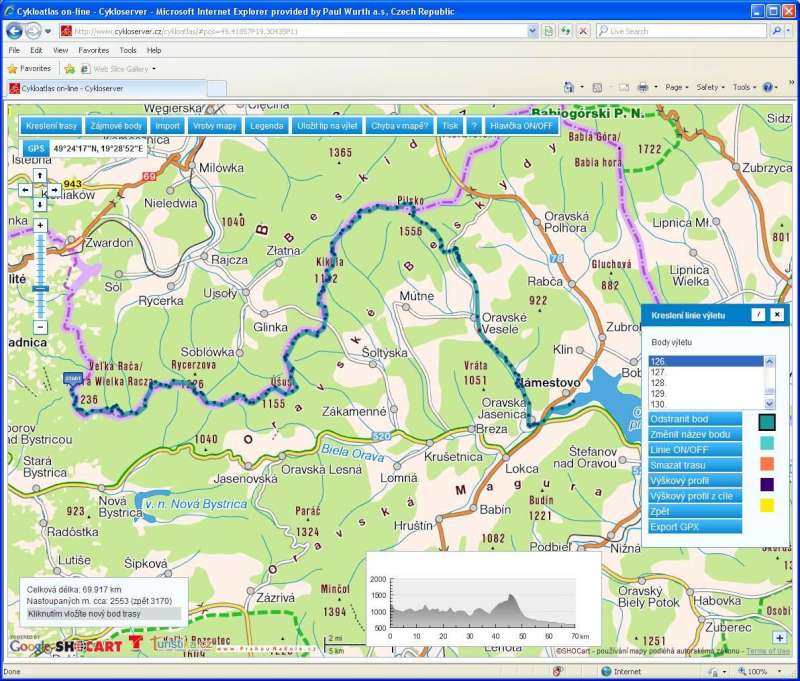Viewport: 800px width, 681px height.
Task: Pan the map up with arrow button
Action: 39,175
